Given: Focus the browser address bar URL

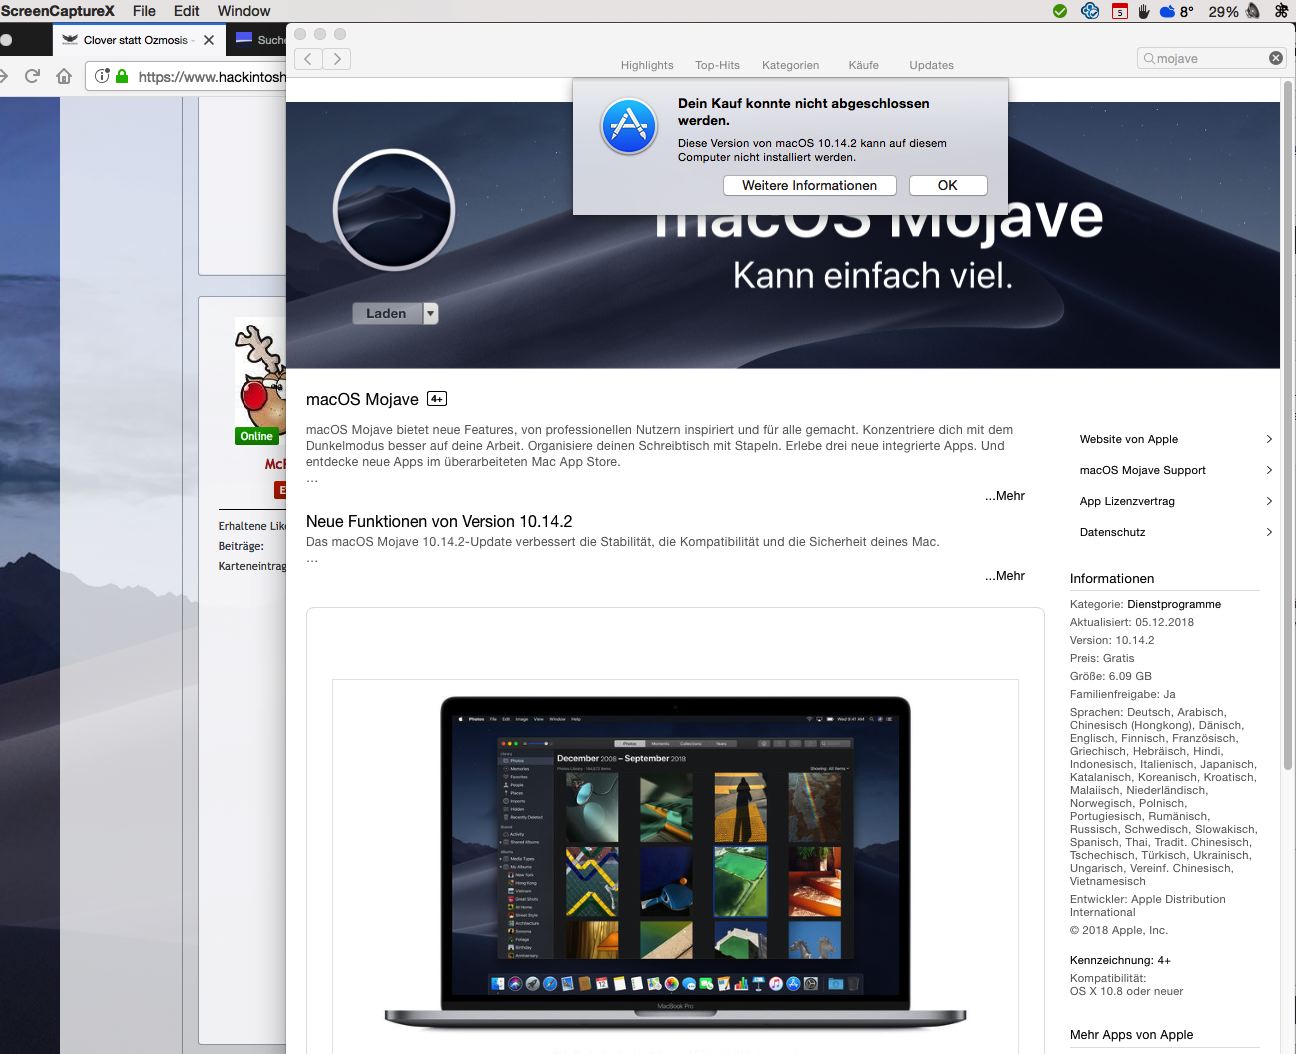Looking at the screenshot, I should [x=212, y=76].
